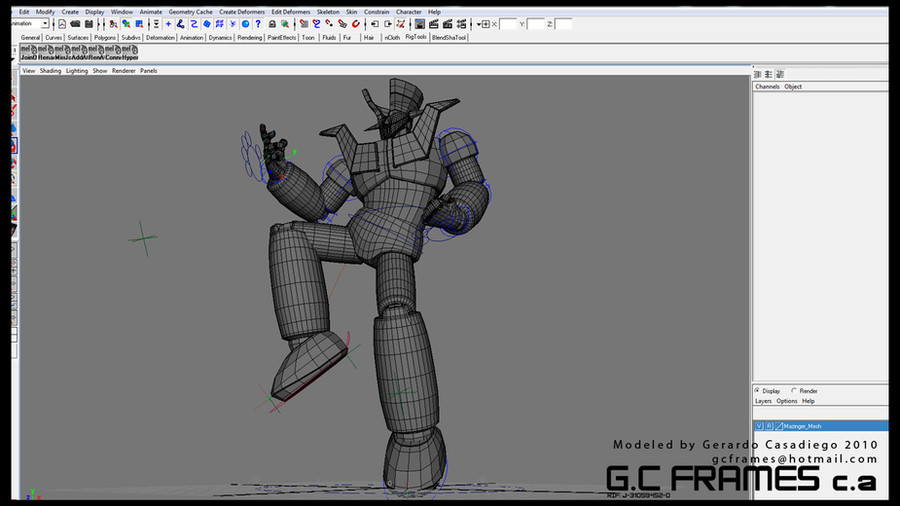Click the Conn mel shelf button

[x=113, y=52]
